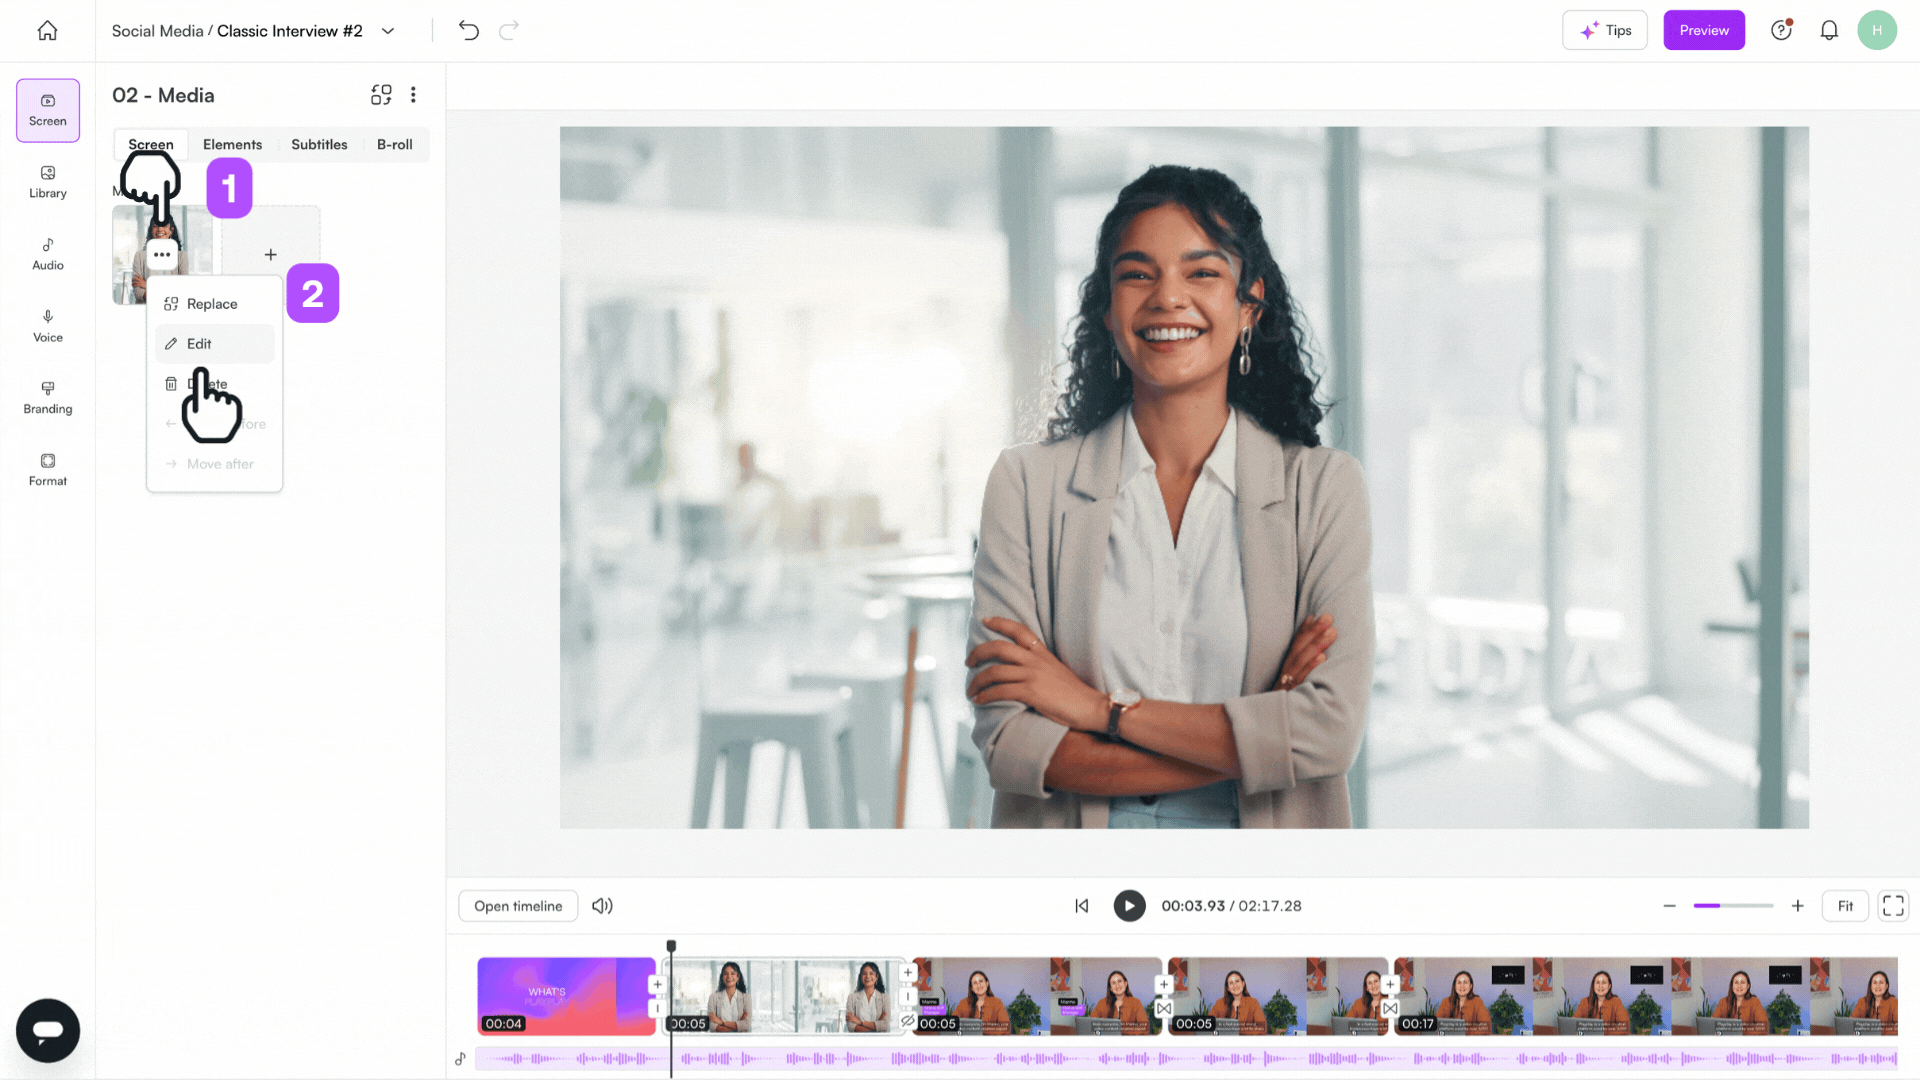
Task: Redo the last undone action
Action: (509, 31)
